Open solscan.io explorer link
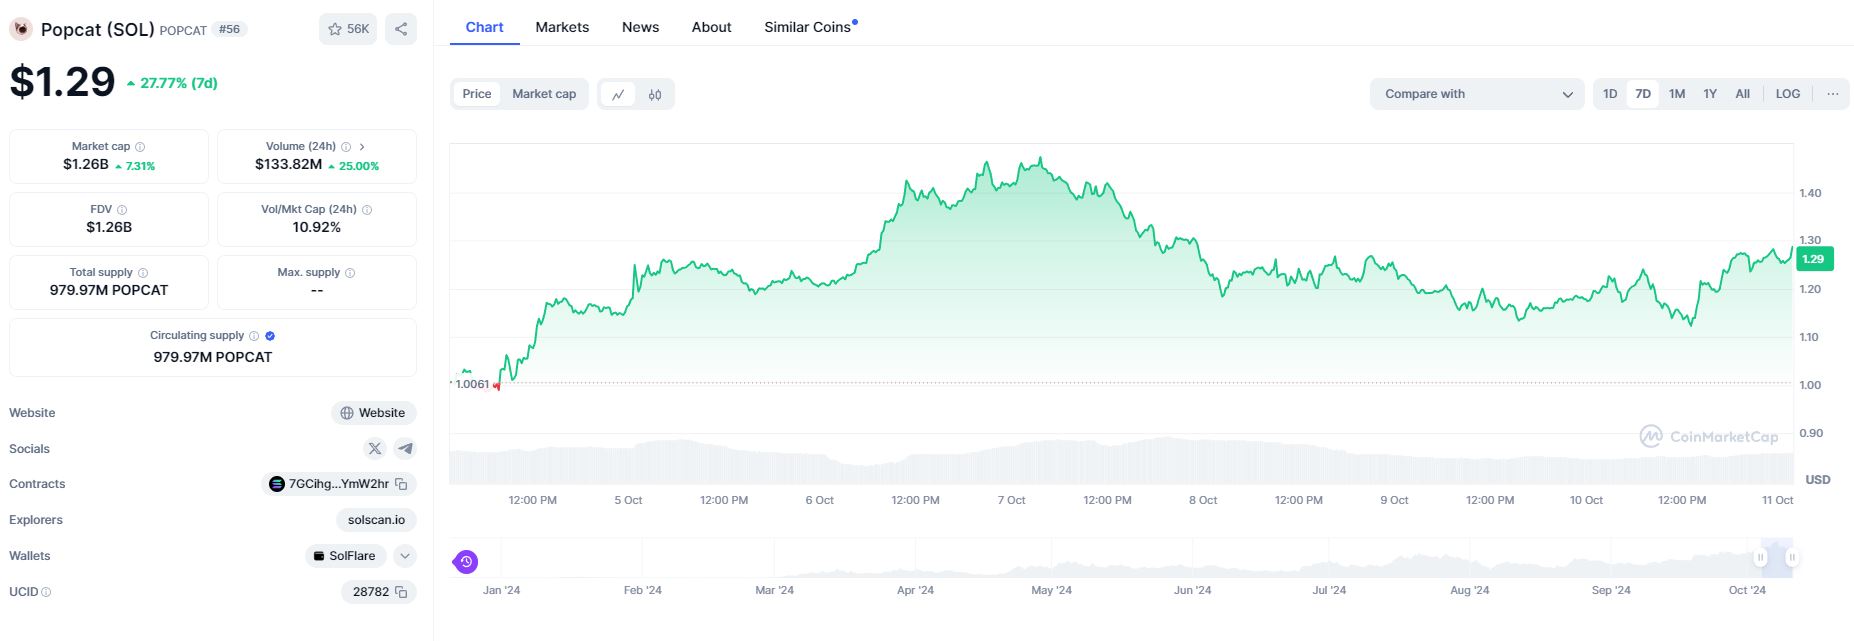Image resolution: width=1854 pixels, height=641 pixels. pyautogui.click(x=376, y=520)
